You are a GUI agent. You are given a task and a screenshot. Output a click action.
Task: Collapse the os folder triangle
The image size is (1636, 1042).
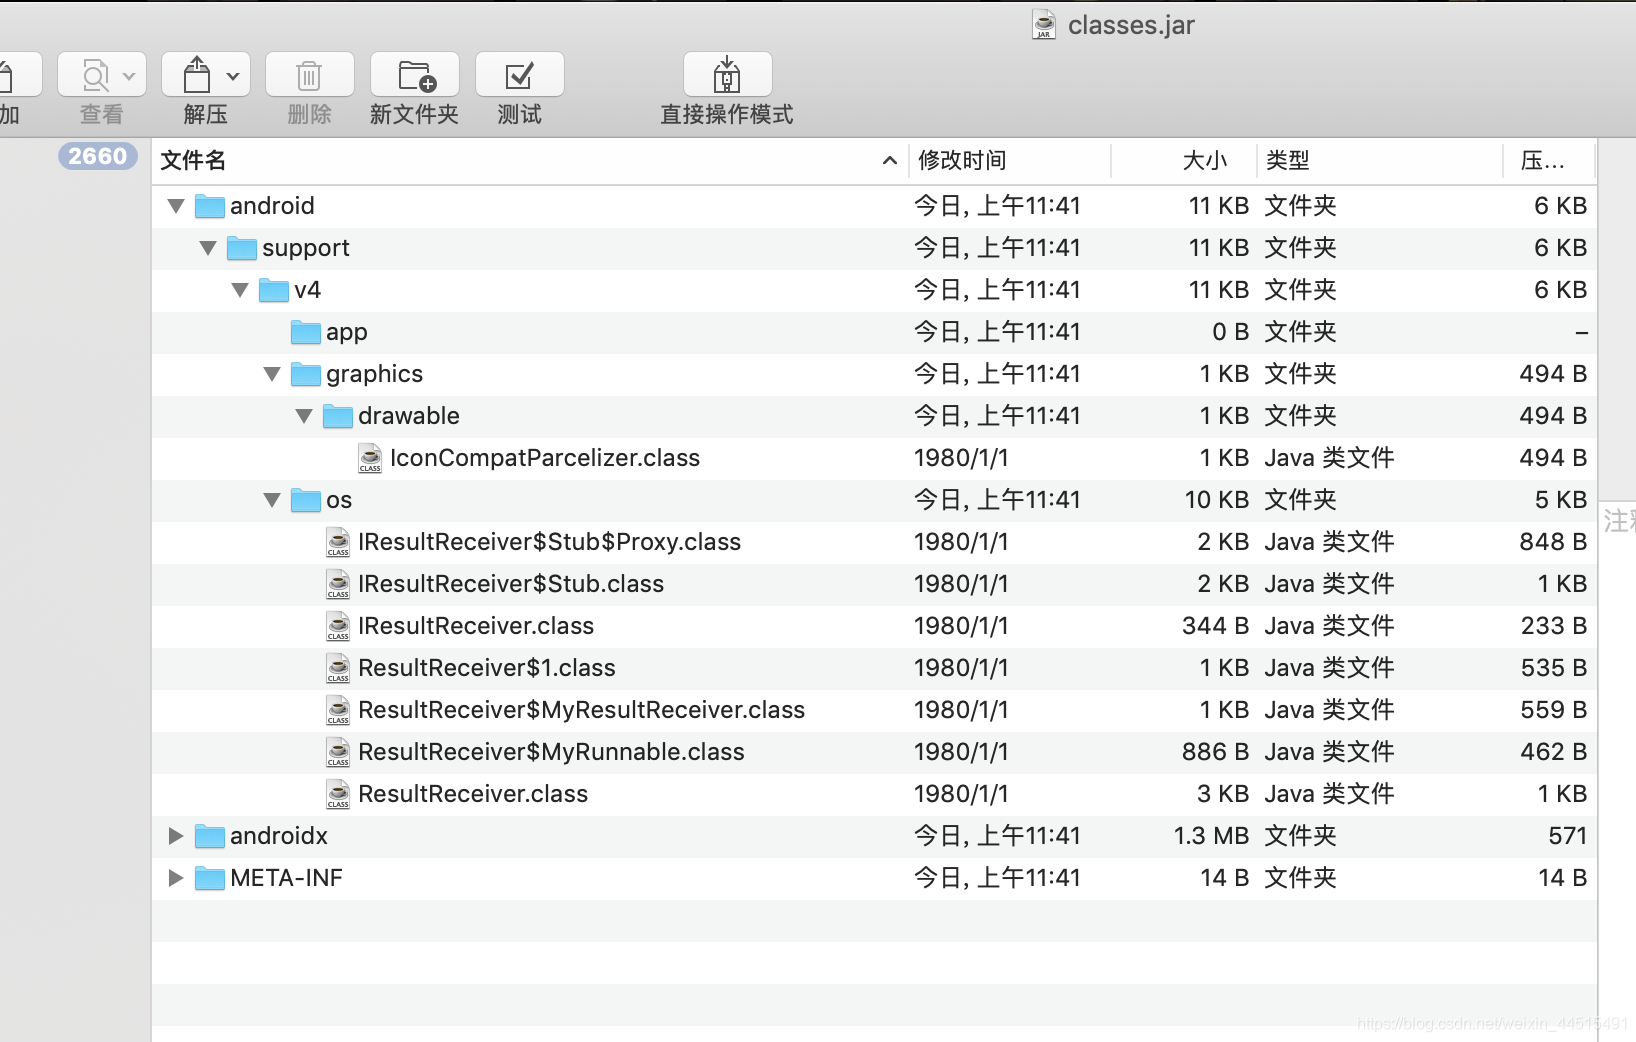[x=272, y=500]
